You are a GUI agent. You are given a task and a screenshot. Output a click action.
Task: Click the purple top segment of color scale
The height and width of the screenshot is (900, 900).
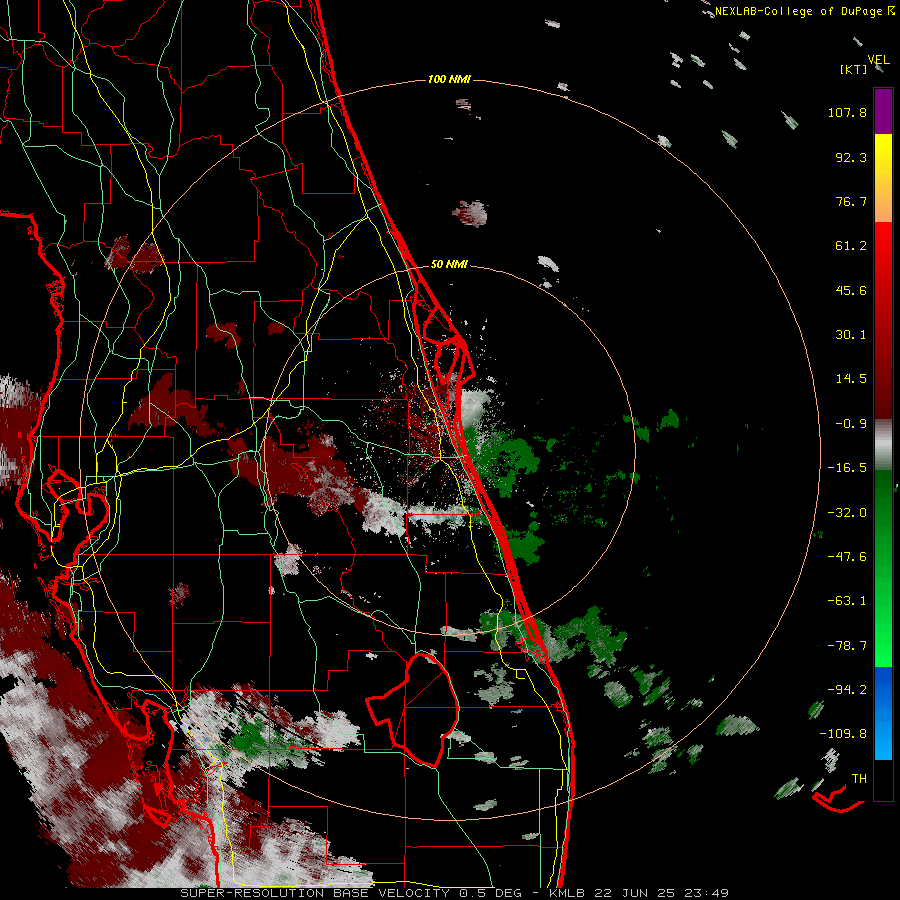point(883,111)
